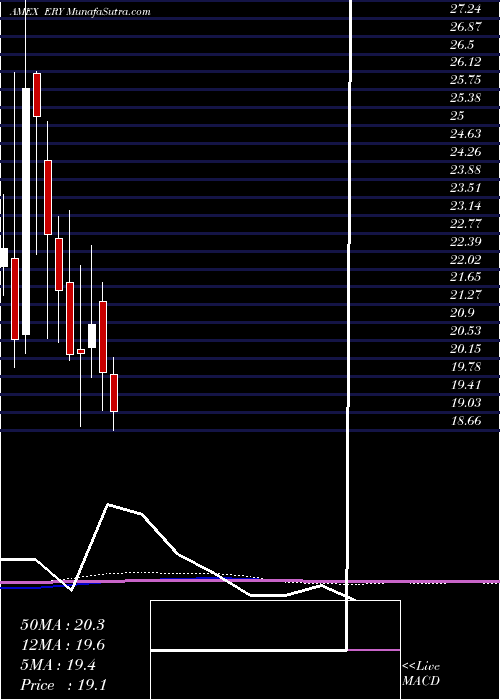Click the MACD line peak point
Viewport: 500px width, 700px height.
(108, 505)
